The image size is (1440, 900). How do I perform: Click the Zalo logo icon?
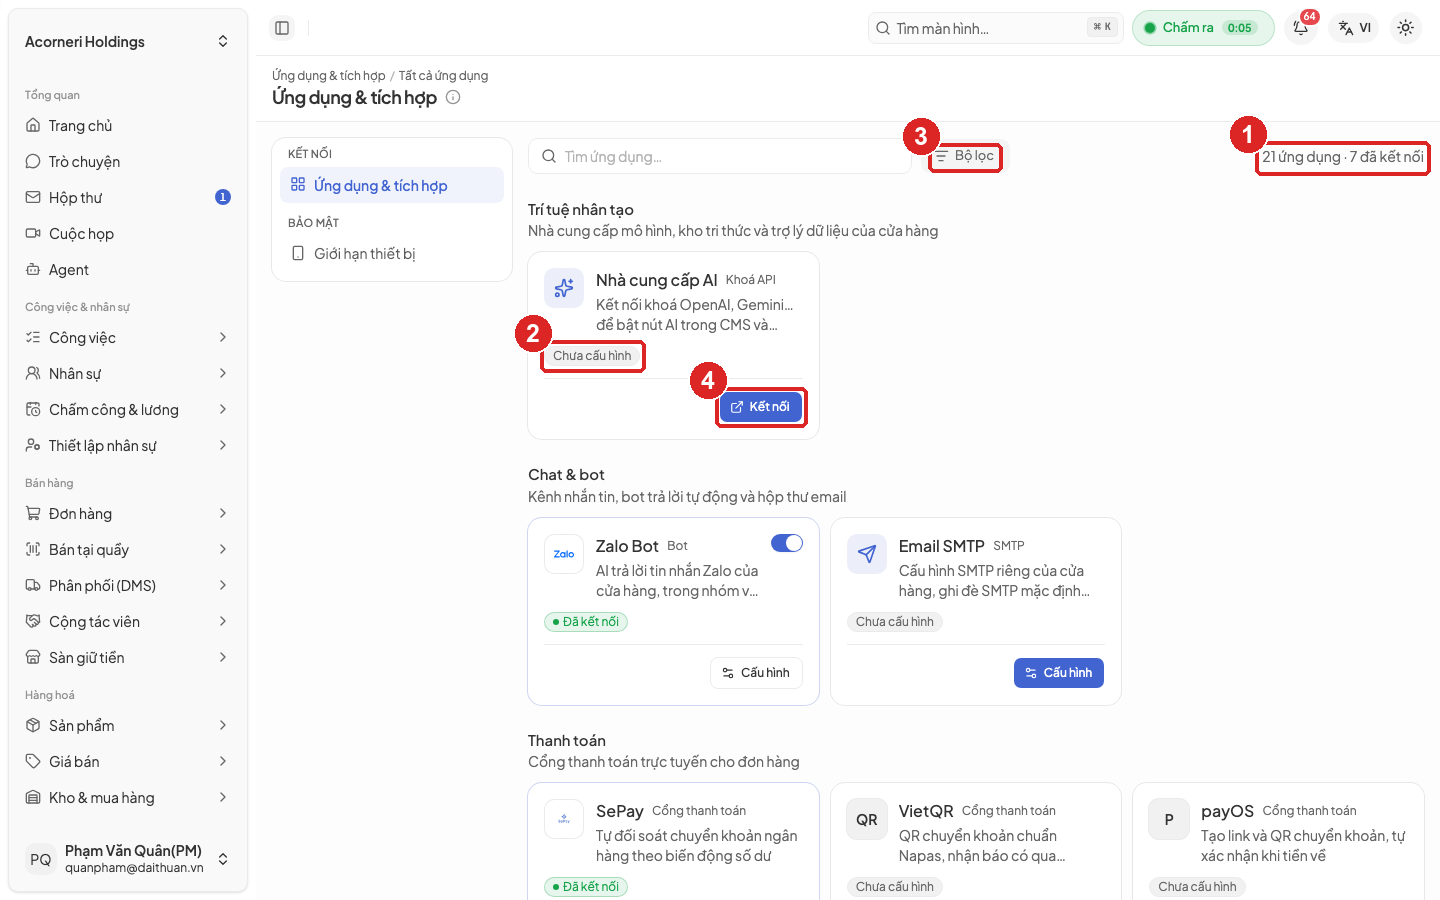(x=564, y=554)
